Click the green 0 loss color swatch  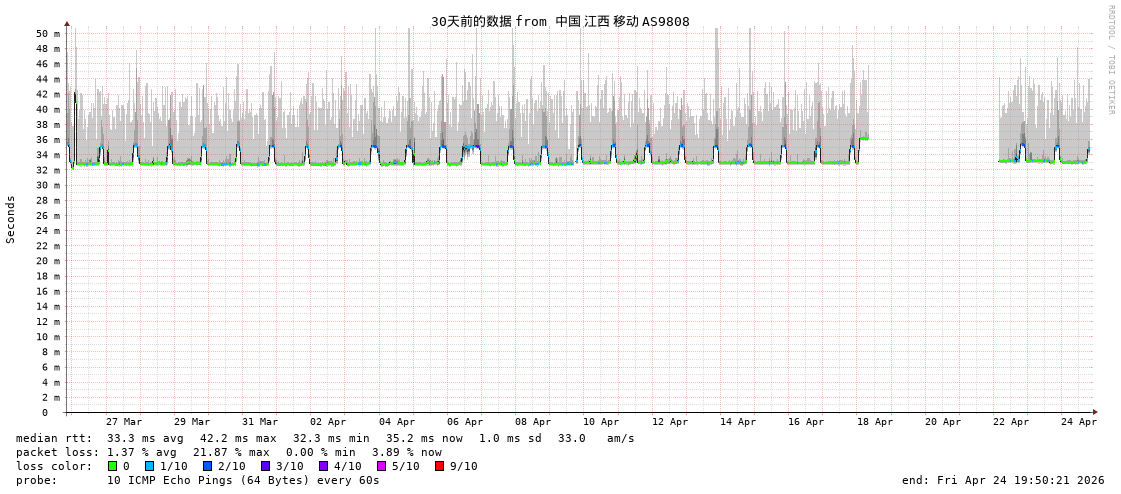(x=113, y=466)
